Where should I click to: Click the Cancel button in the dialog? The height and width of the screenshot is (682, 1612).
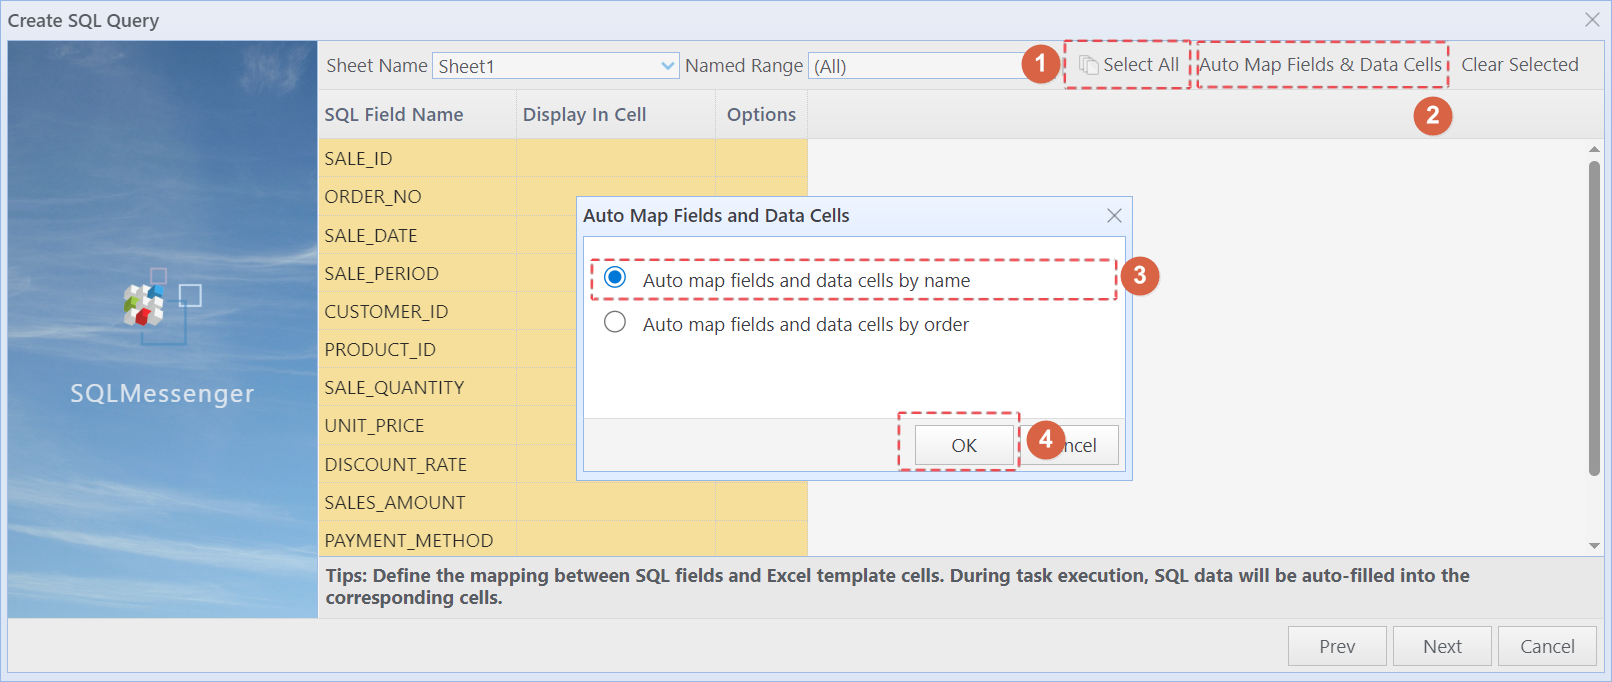pos(1070,445)
